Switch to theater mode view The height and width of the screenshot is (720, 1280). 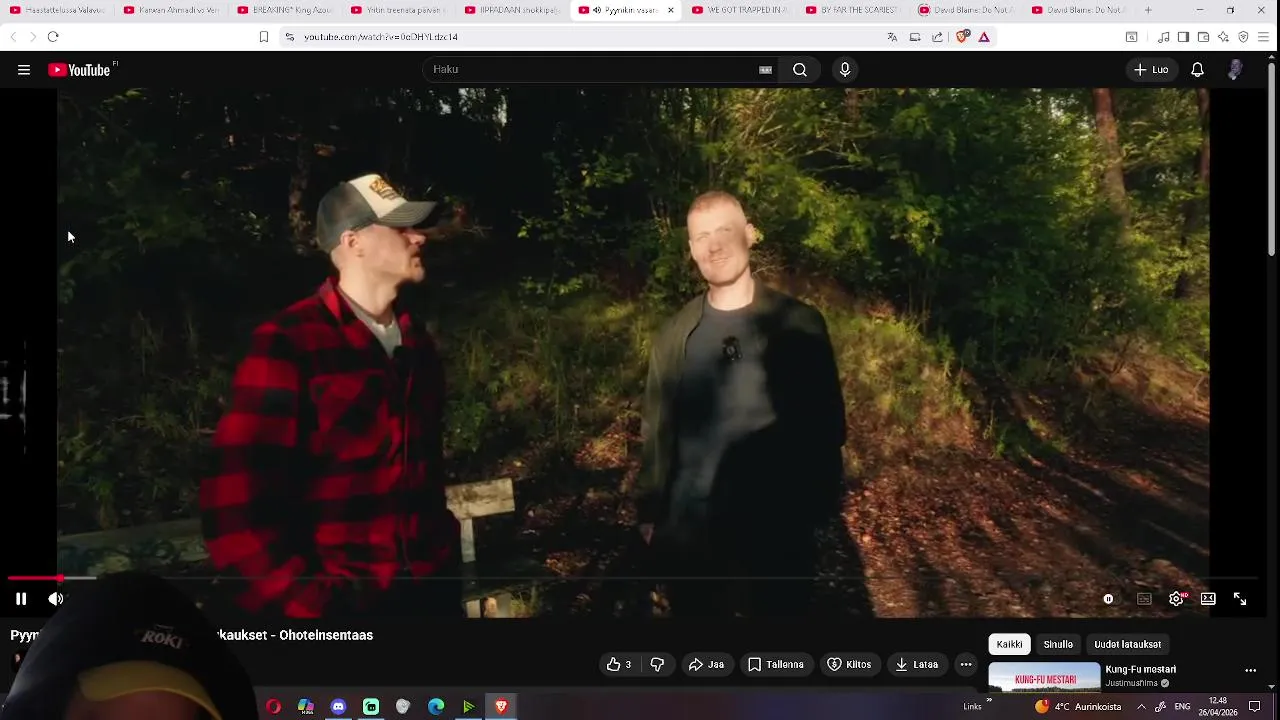tap(1208, 599)
